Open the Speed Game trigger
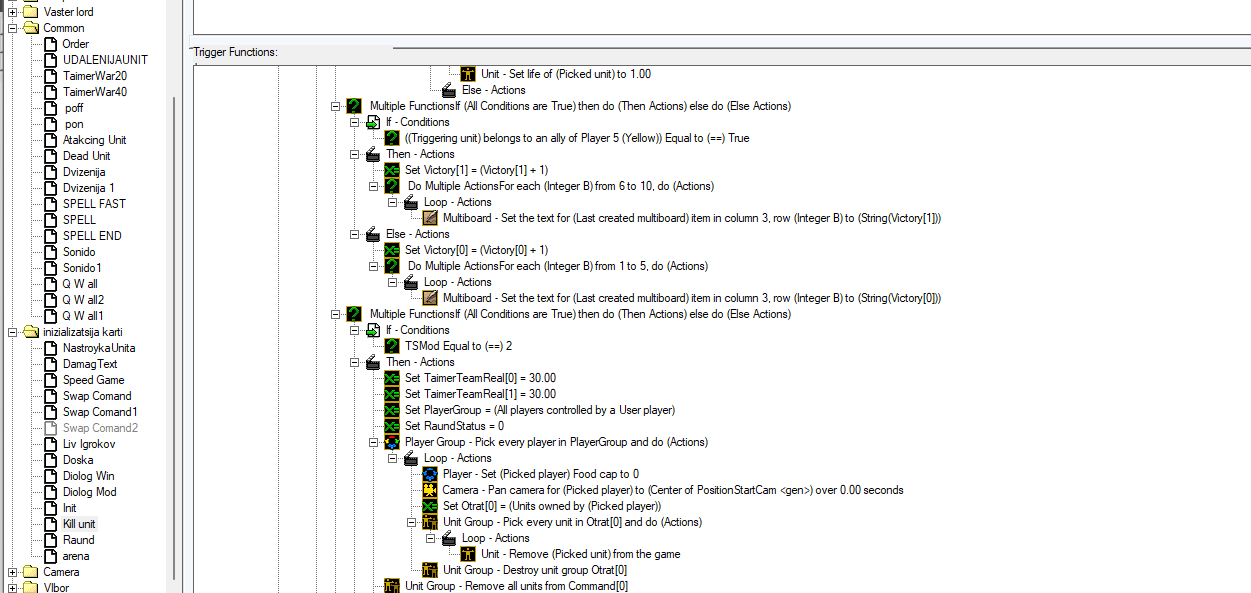Screen dimensions: 1251x593 (93, 380)
